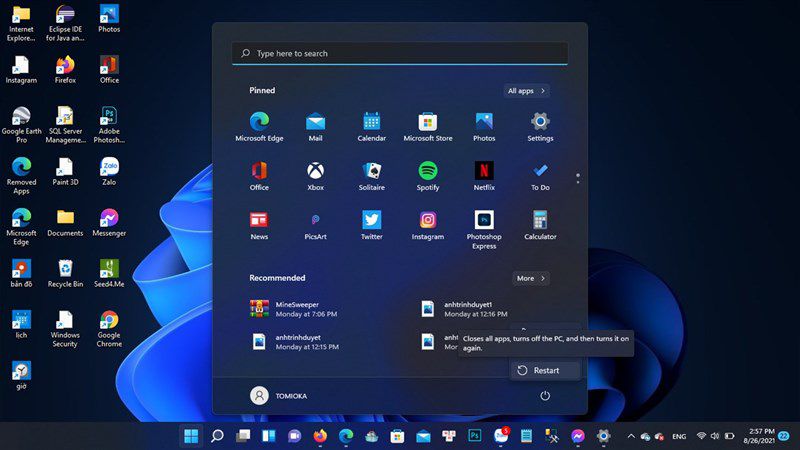The image size is (800, 450).
Task: Expand the All apps list
Action: click(x=526, y=91)
